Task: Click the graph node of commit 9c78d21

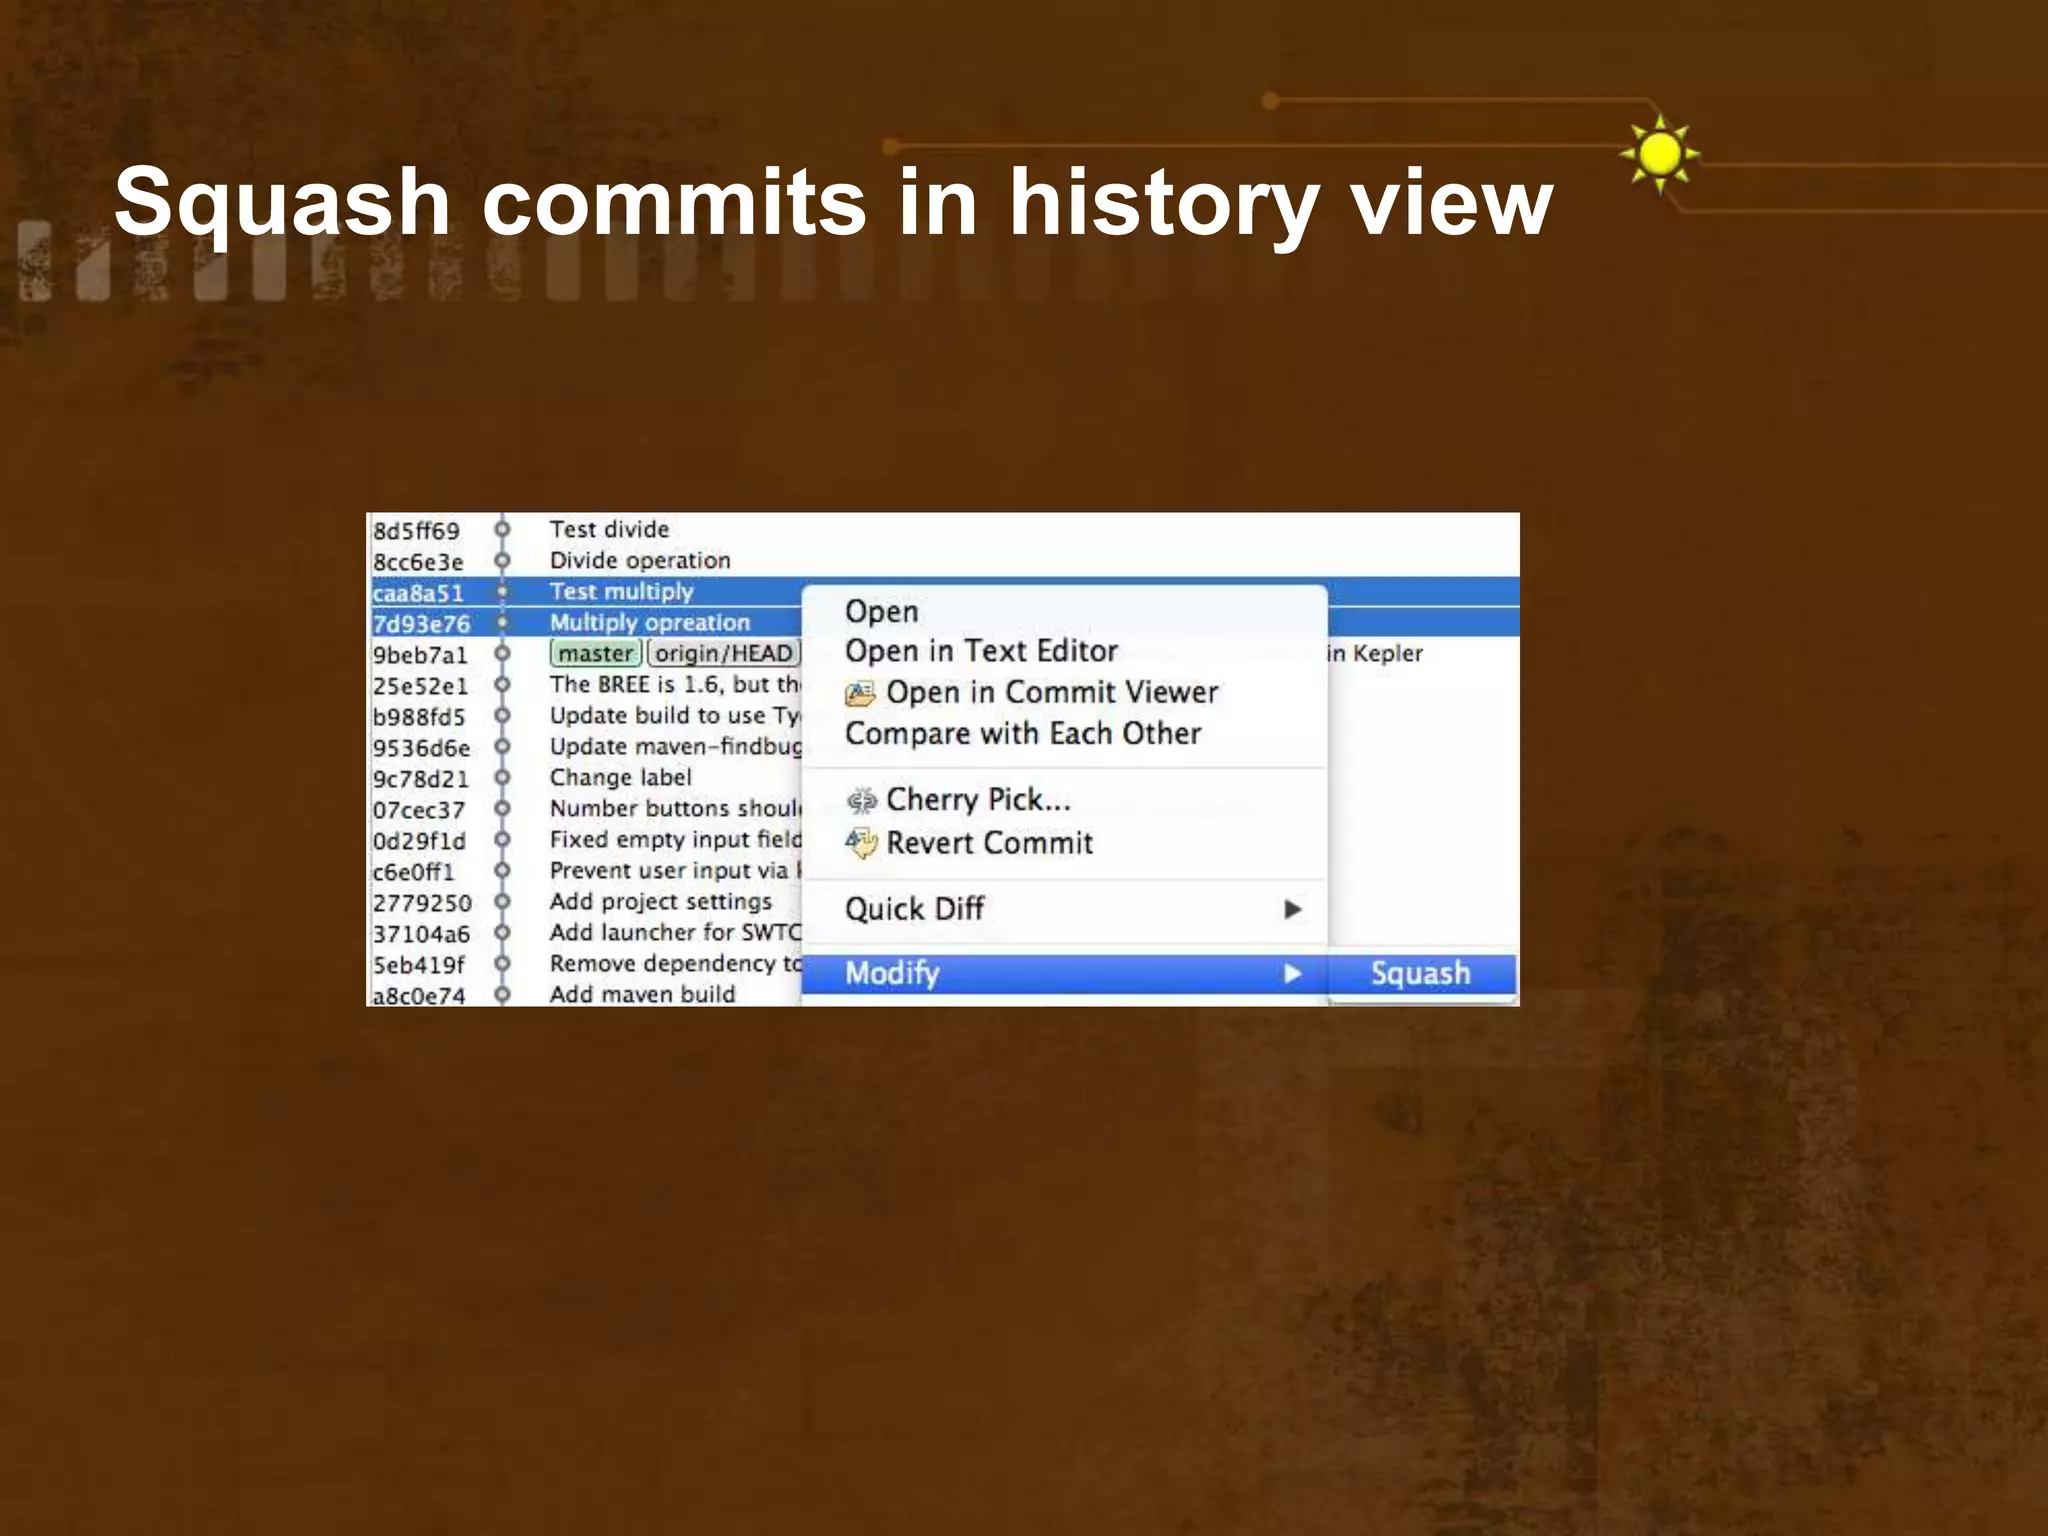Action: pyautogui.click(x=502, y=777)
